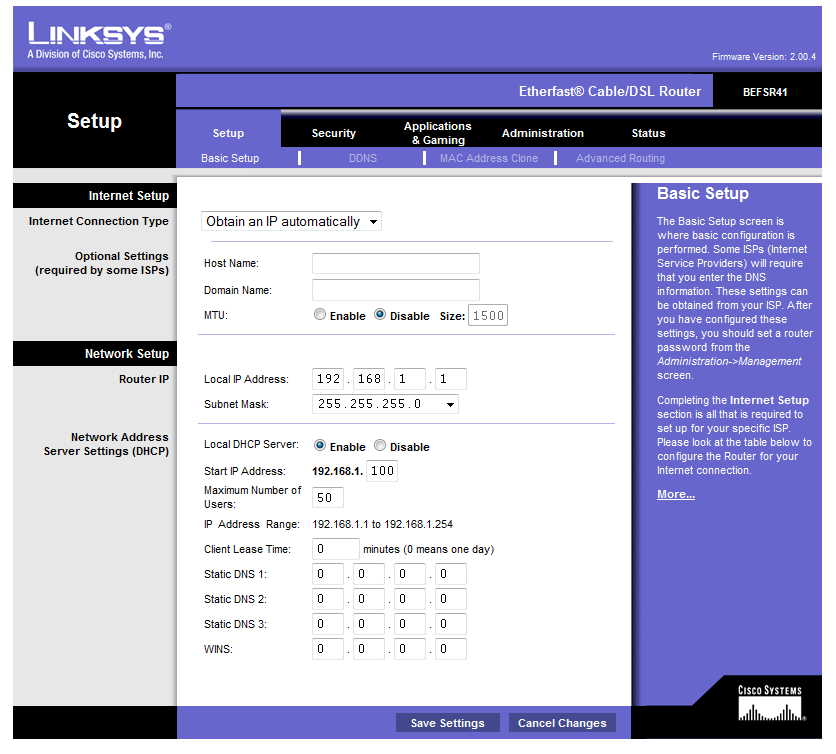
Task: Click Static DNS 3 second octet field
Action: click(369, 624)
